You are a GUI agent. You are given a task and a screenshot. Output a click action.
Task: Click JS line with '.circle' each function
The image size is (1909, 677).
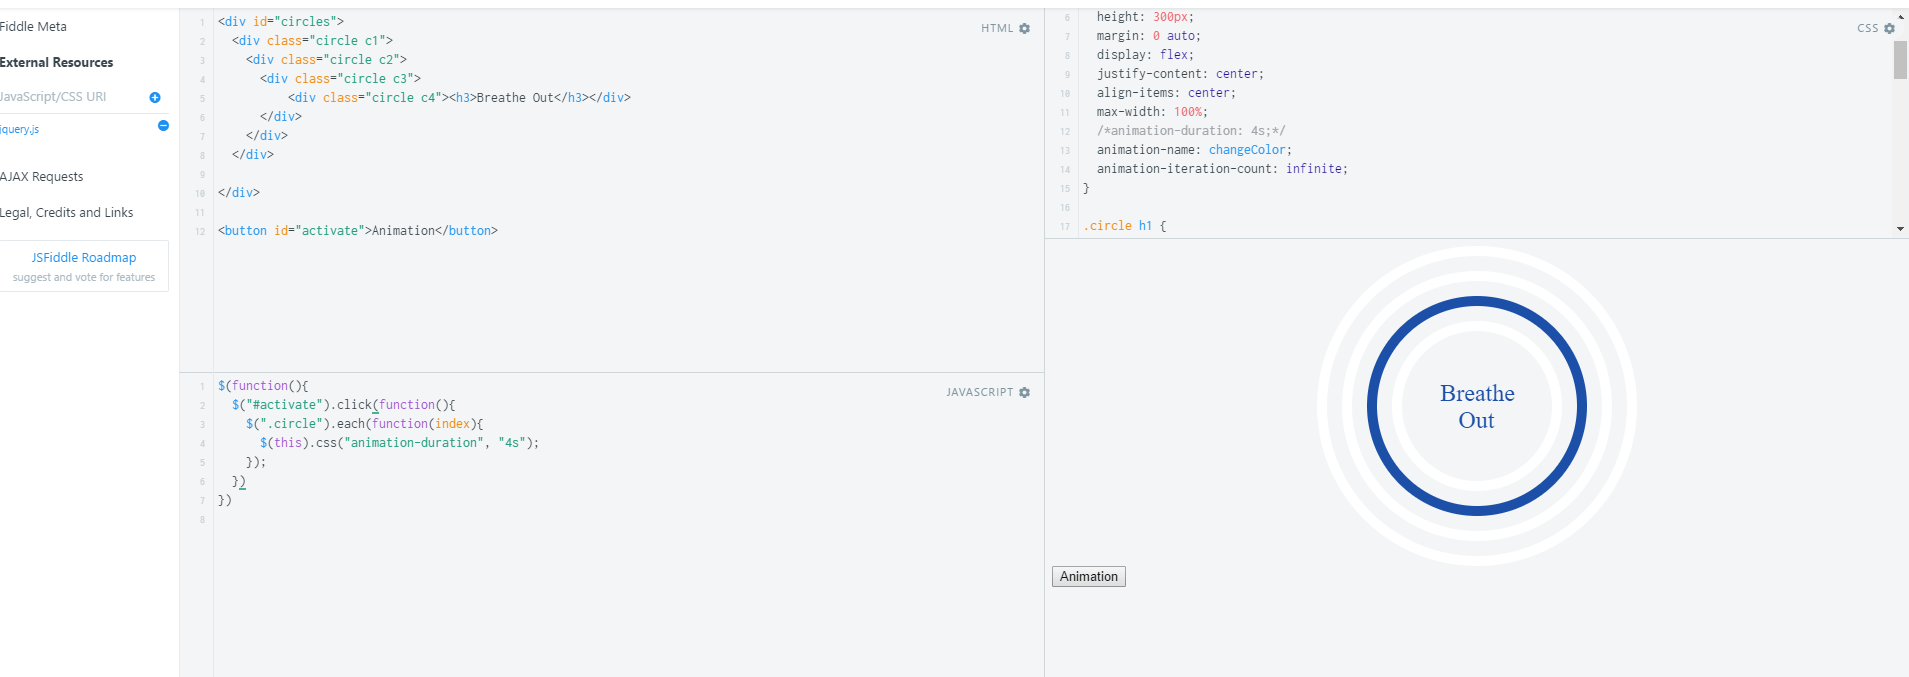point(365,424)
